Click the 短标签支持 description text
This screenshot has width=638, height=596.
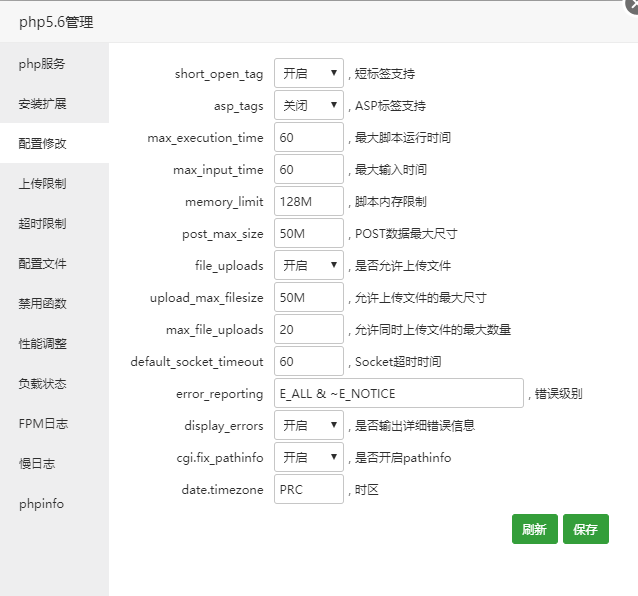tap(385, 74)
